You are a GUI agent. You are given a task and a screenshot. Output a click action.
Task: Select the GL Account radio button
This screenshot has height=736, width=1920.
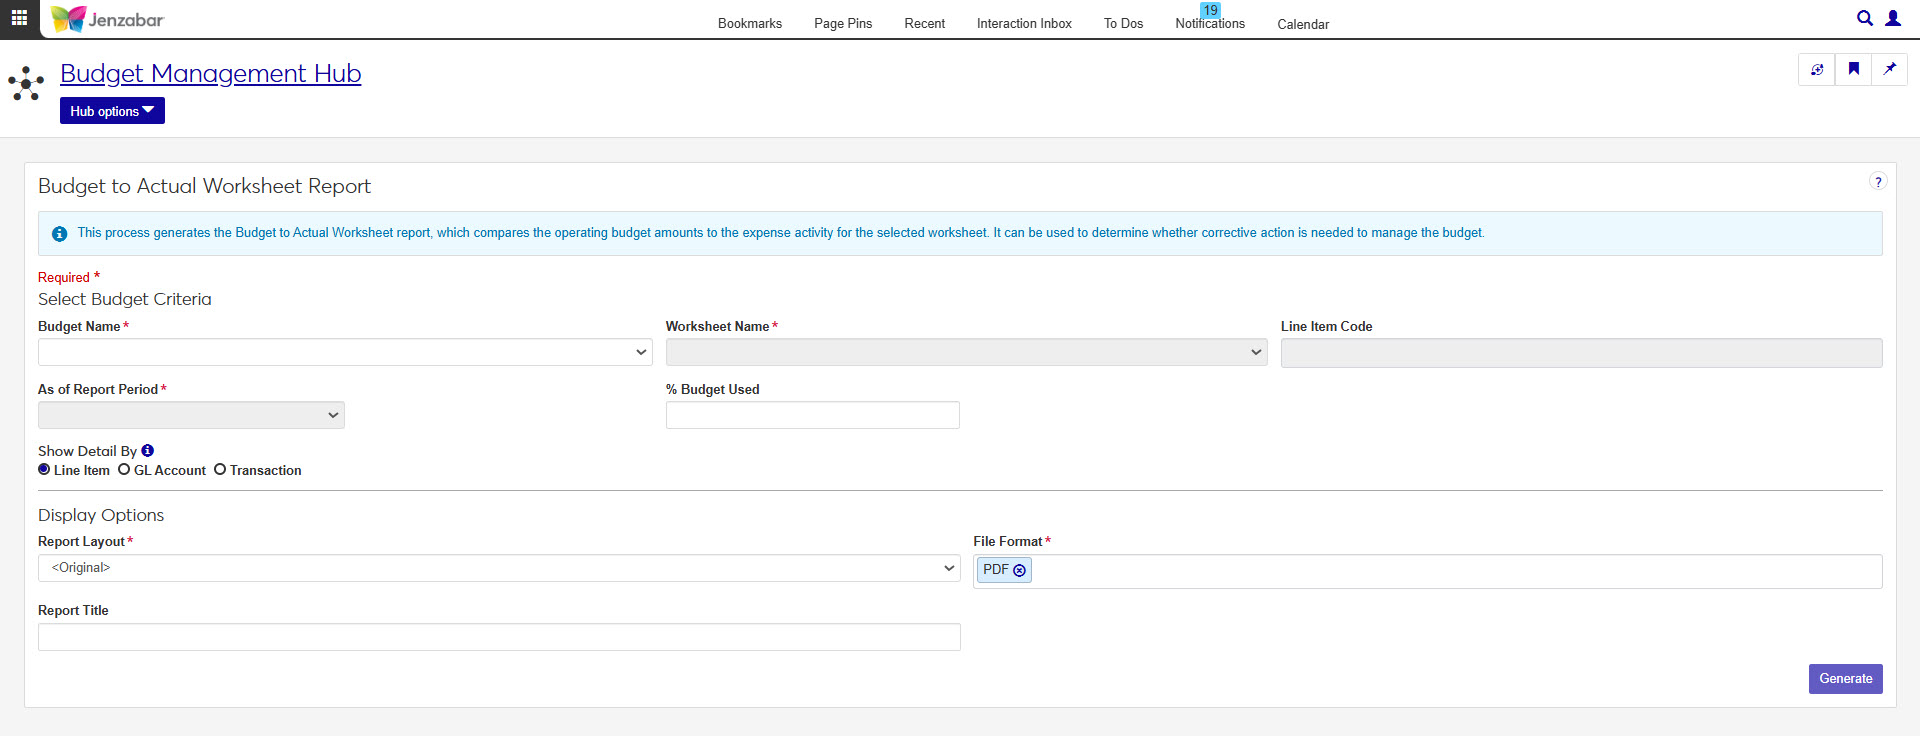(x=124, y=470)
